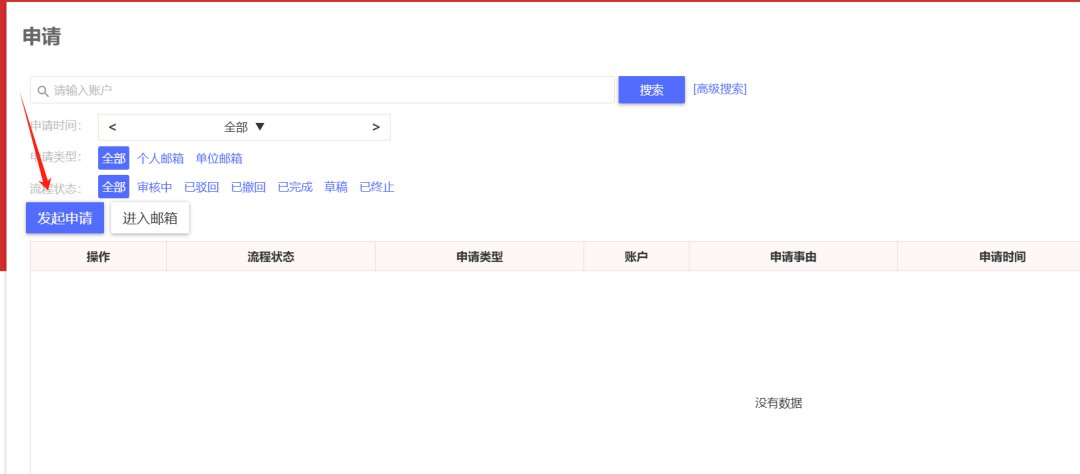Click the 申请类型 column header
Screen dimensions: 1080x474
pyautogui.click(x=479, y=256)
